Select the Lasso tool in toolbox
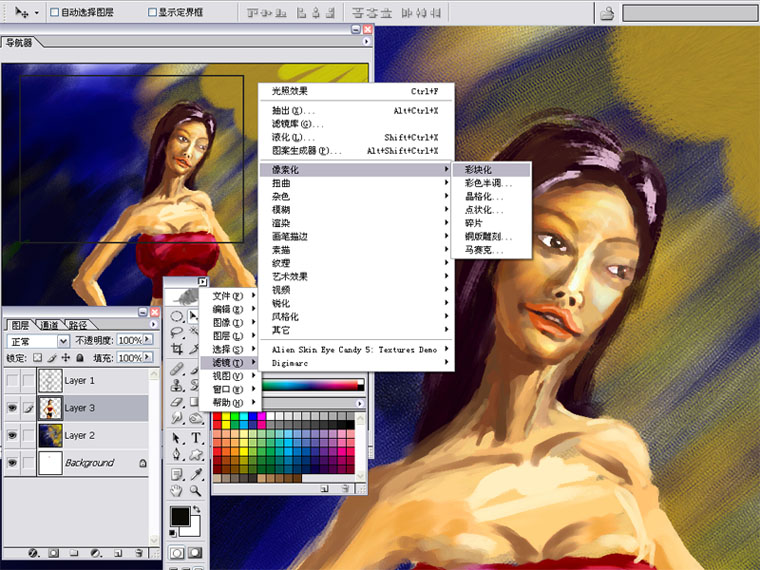This screenshot has width=760, height=570. point(176,332)
